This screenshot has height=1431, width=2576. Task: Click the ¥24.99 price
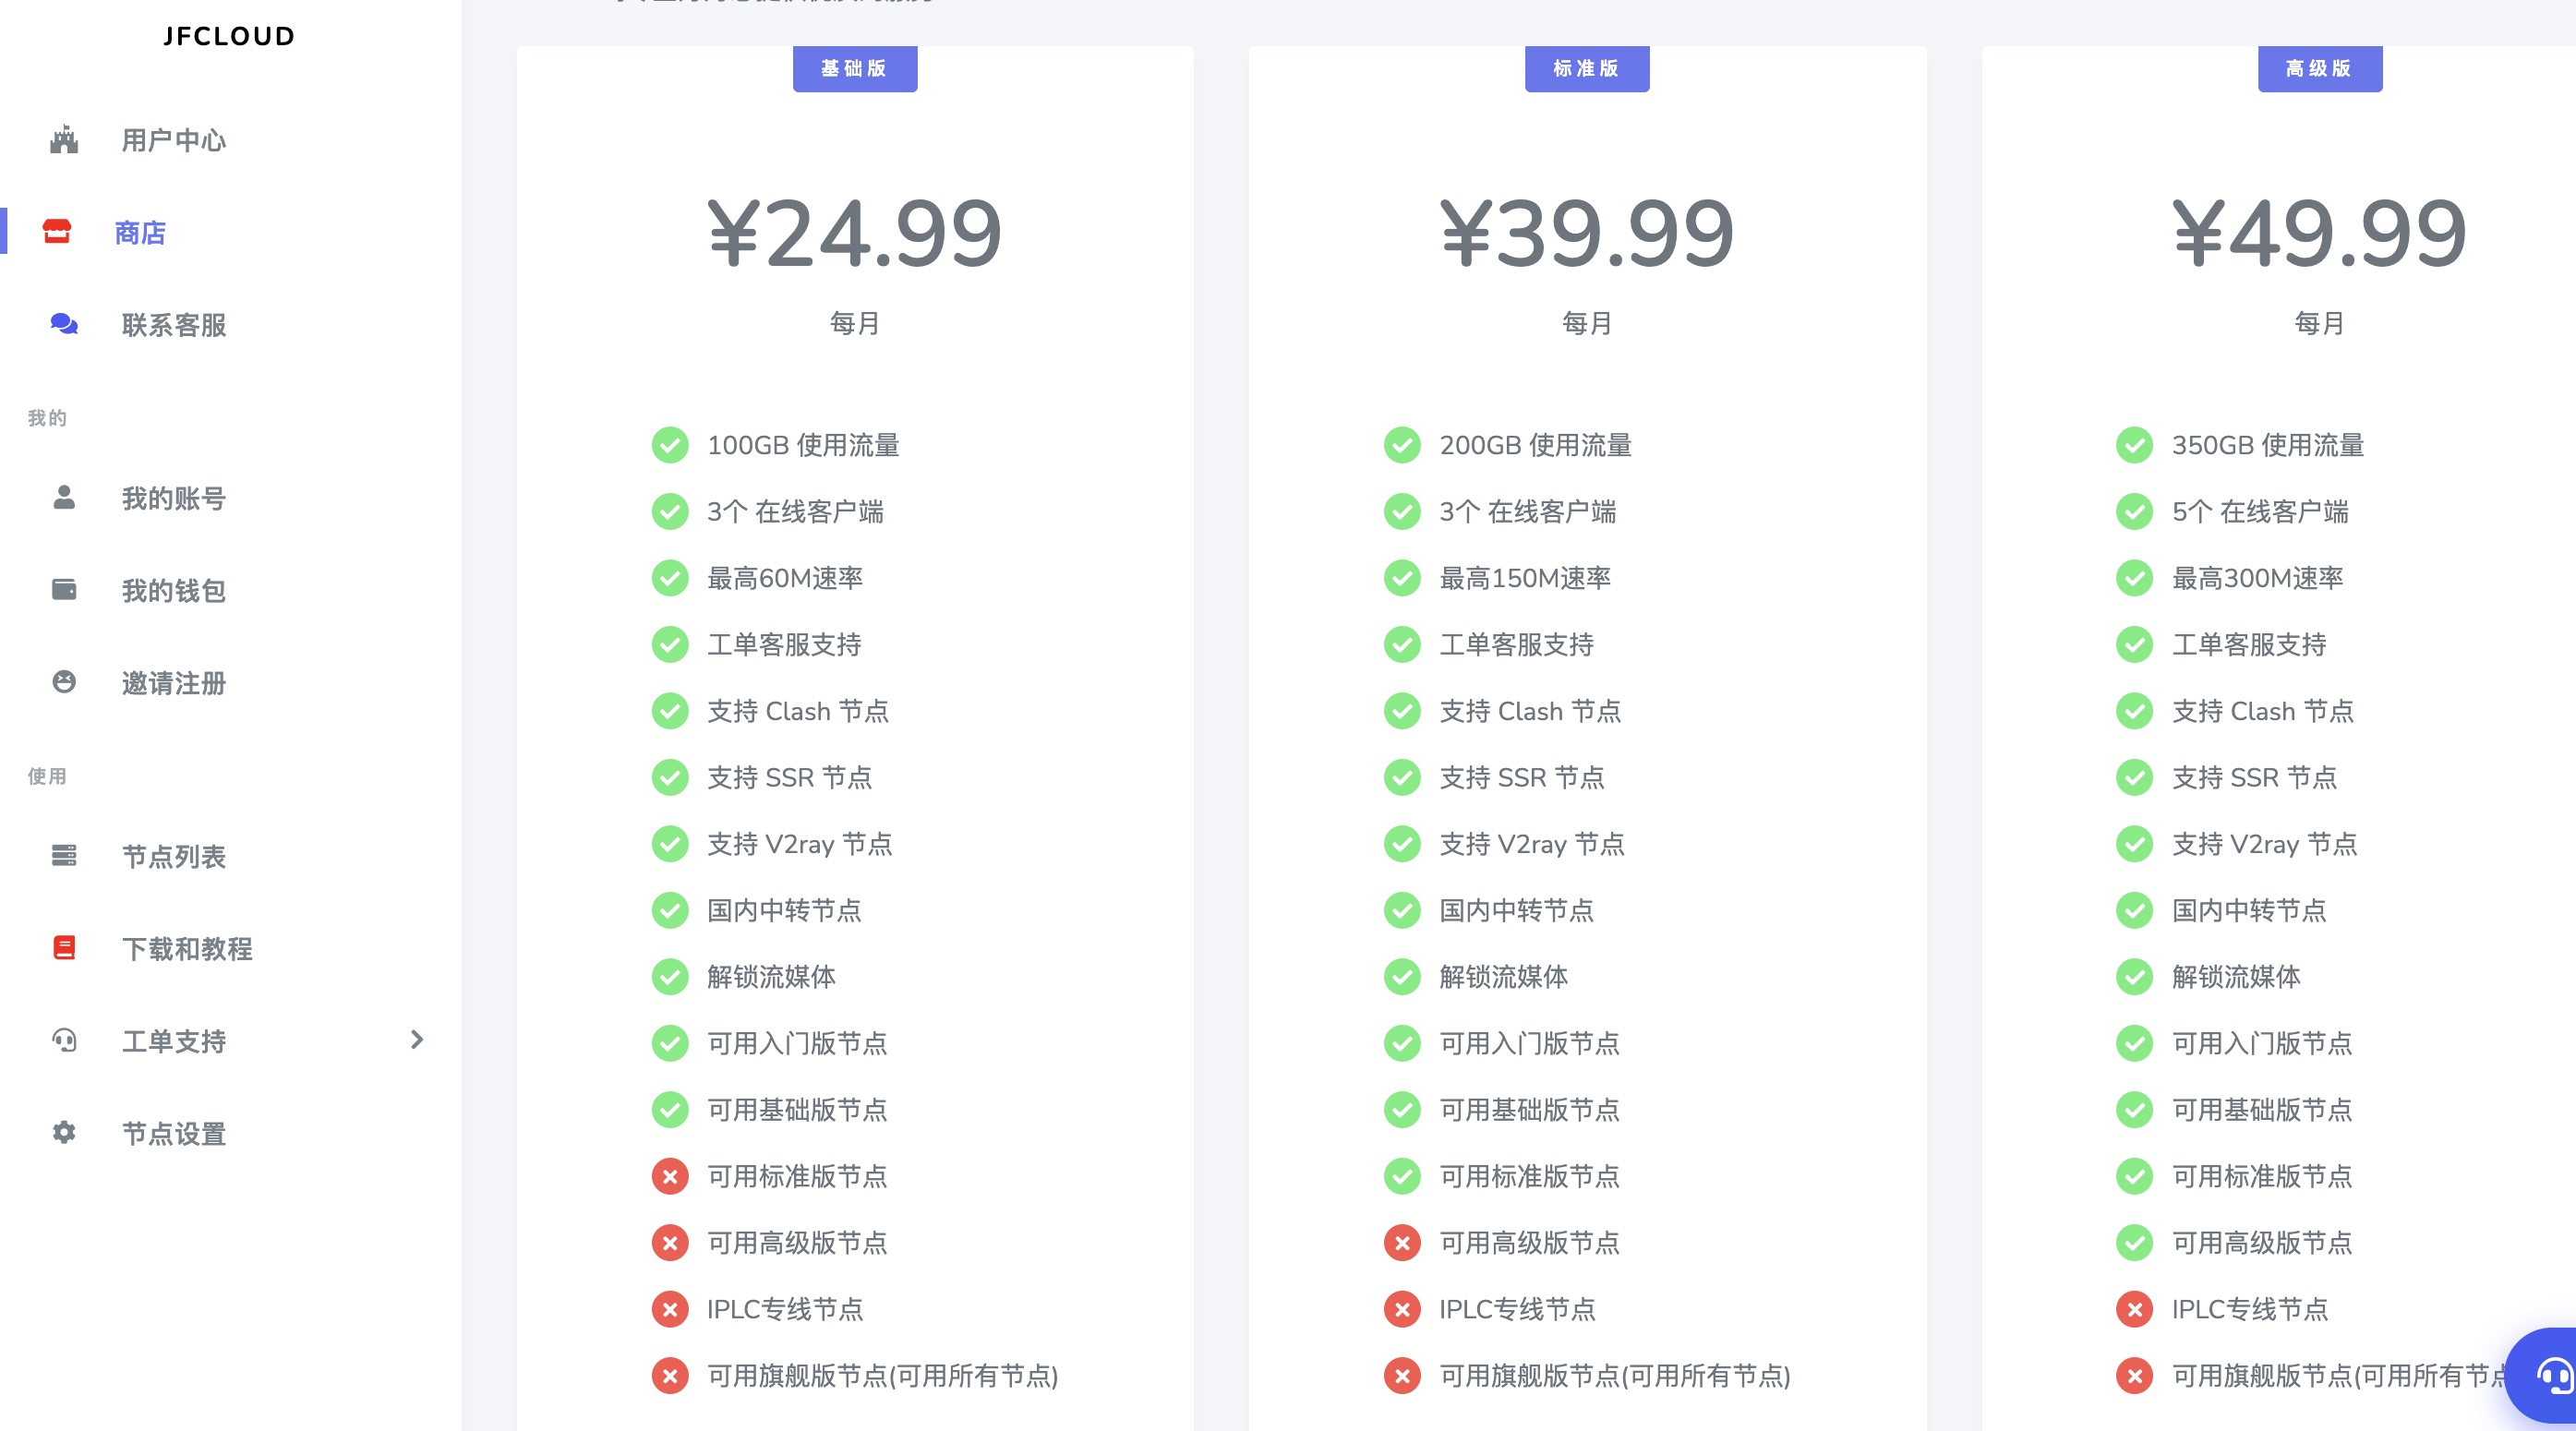click(x=855, y=233)
